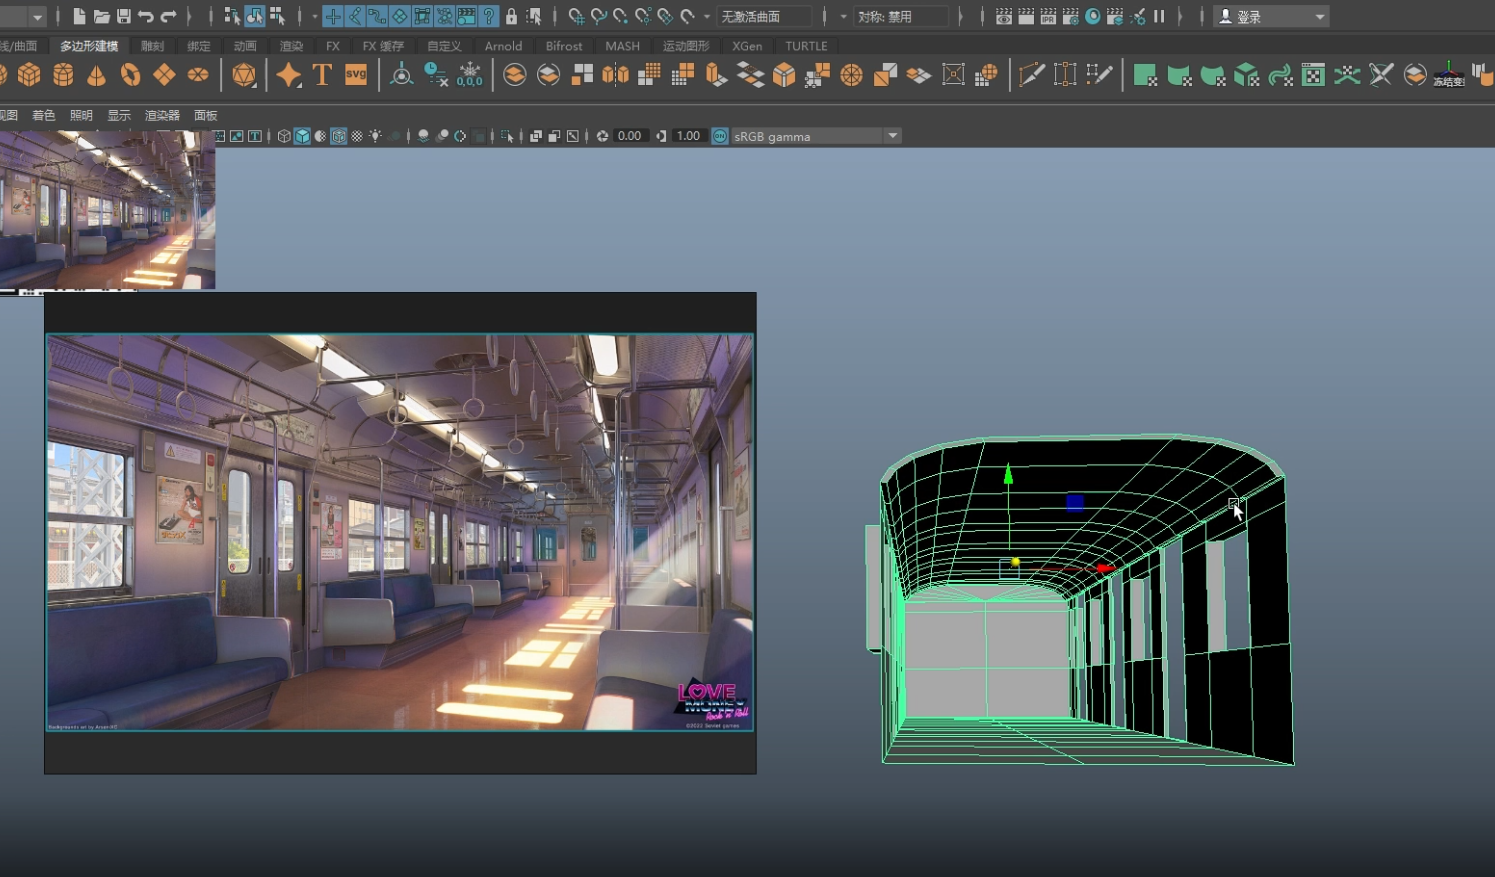This screenshot has width=1495, height=877.
Task: Center the pivot with the shelf icon
Action: pos(401,75)
